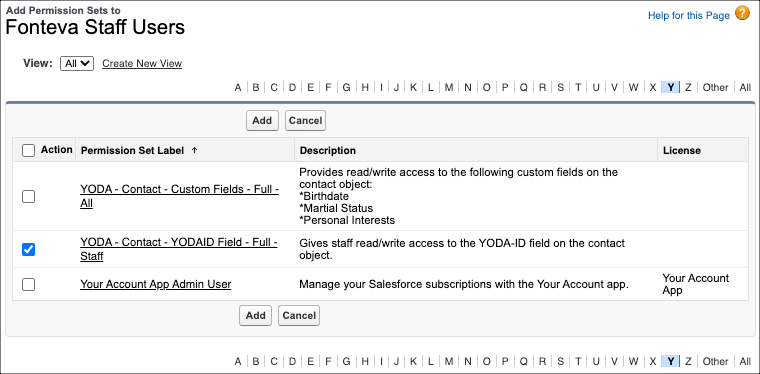Open Create New View link
Image resolution: width=760 pixels, height=374 pixels.
tap(142, 63)
